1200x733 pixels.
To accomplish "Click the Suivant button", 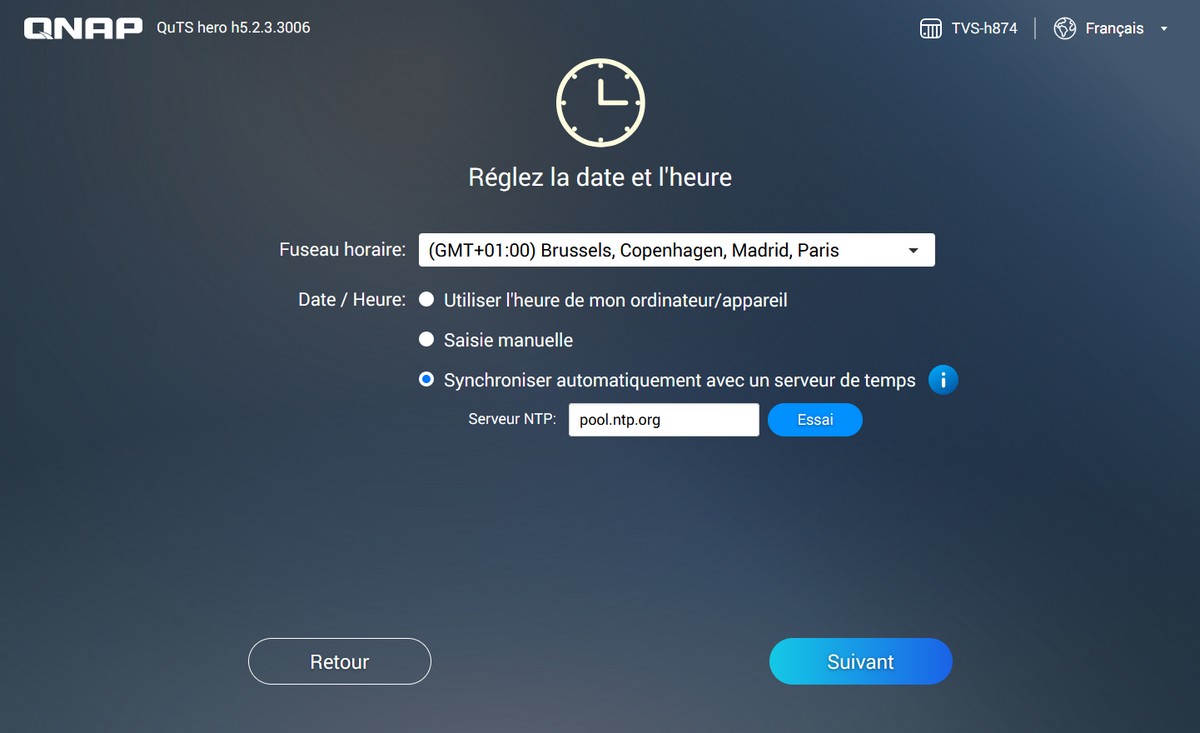I will (860, 662).
